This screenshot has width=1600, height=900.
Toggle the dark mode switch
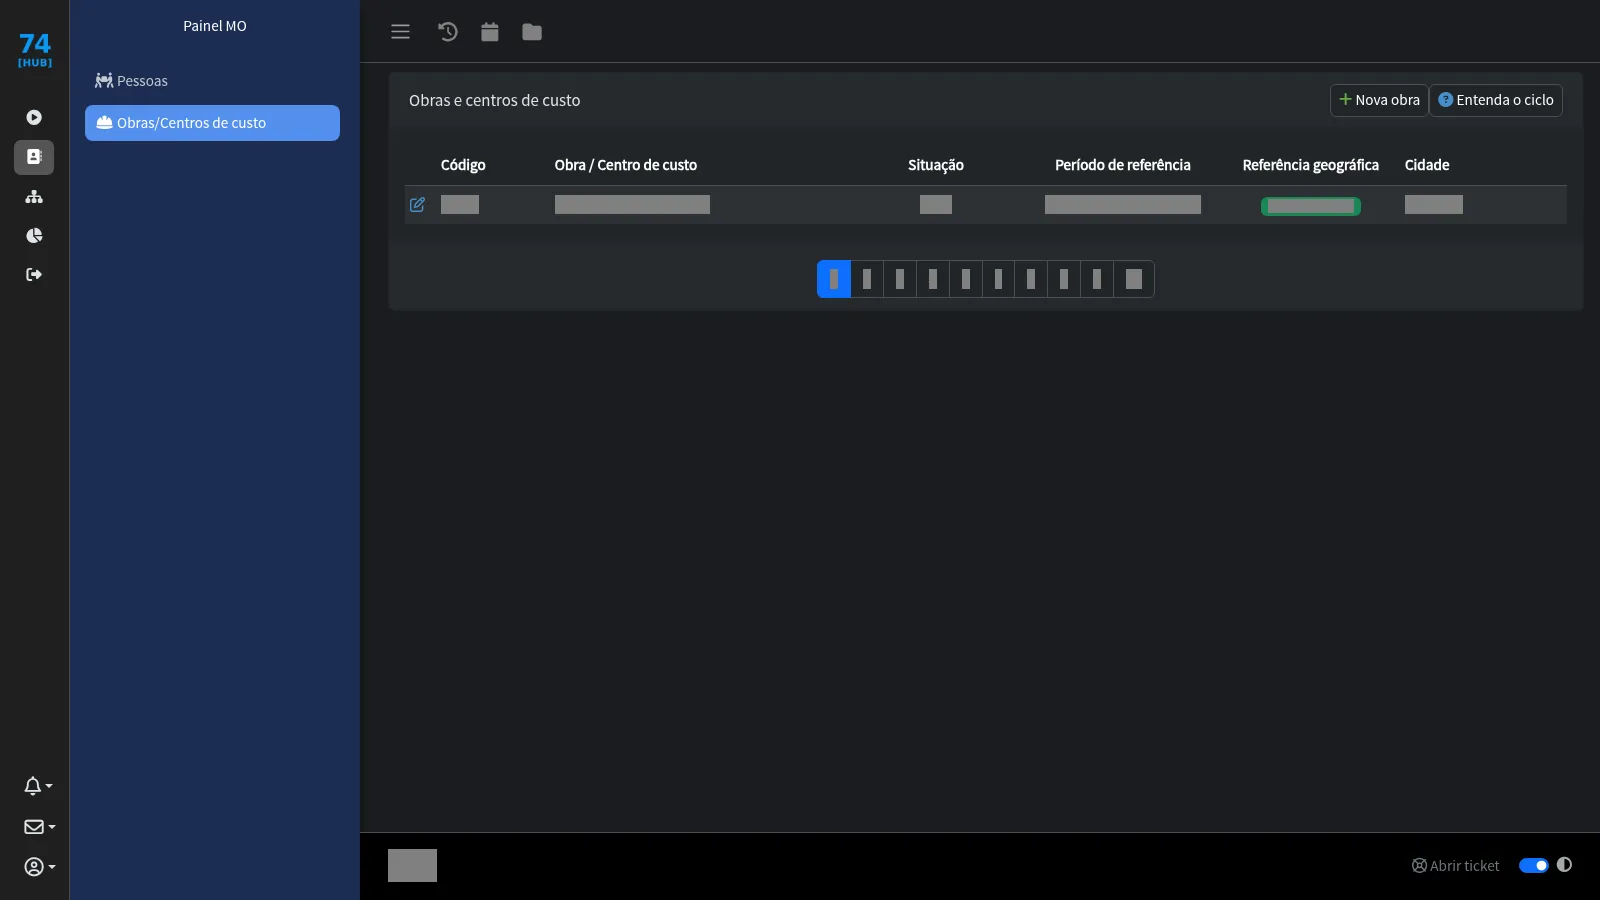click(1533, 865)
